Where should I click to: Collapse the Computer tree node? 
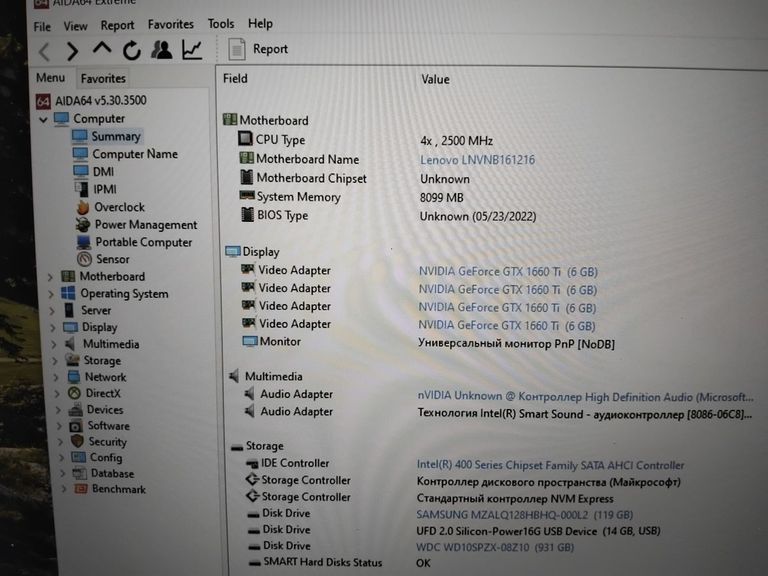pos(43,119)
